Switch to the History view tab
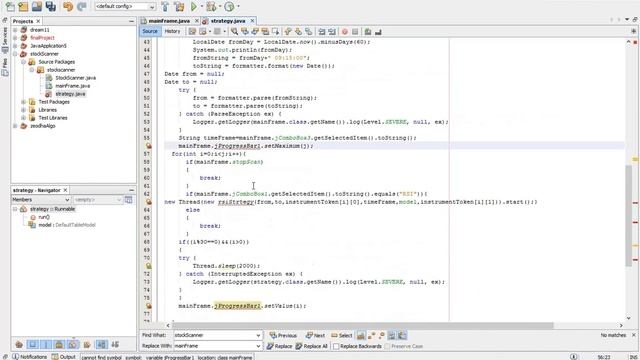 (x=172, y=31)
